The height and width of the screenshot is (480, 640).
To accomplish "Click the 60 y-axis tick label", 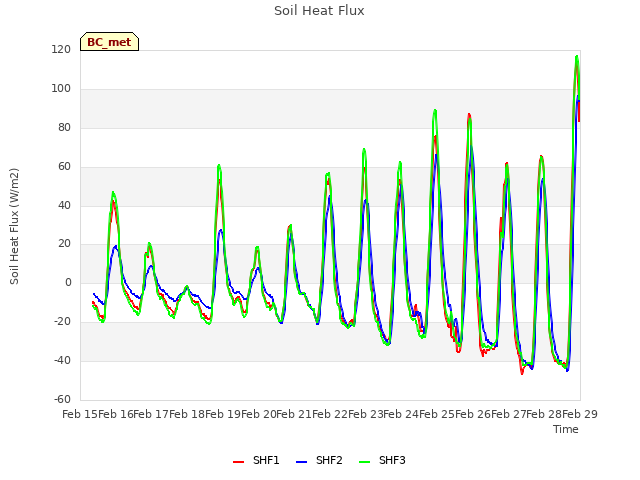I will [x=64, y=167].
